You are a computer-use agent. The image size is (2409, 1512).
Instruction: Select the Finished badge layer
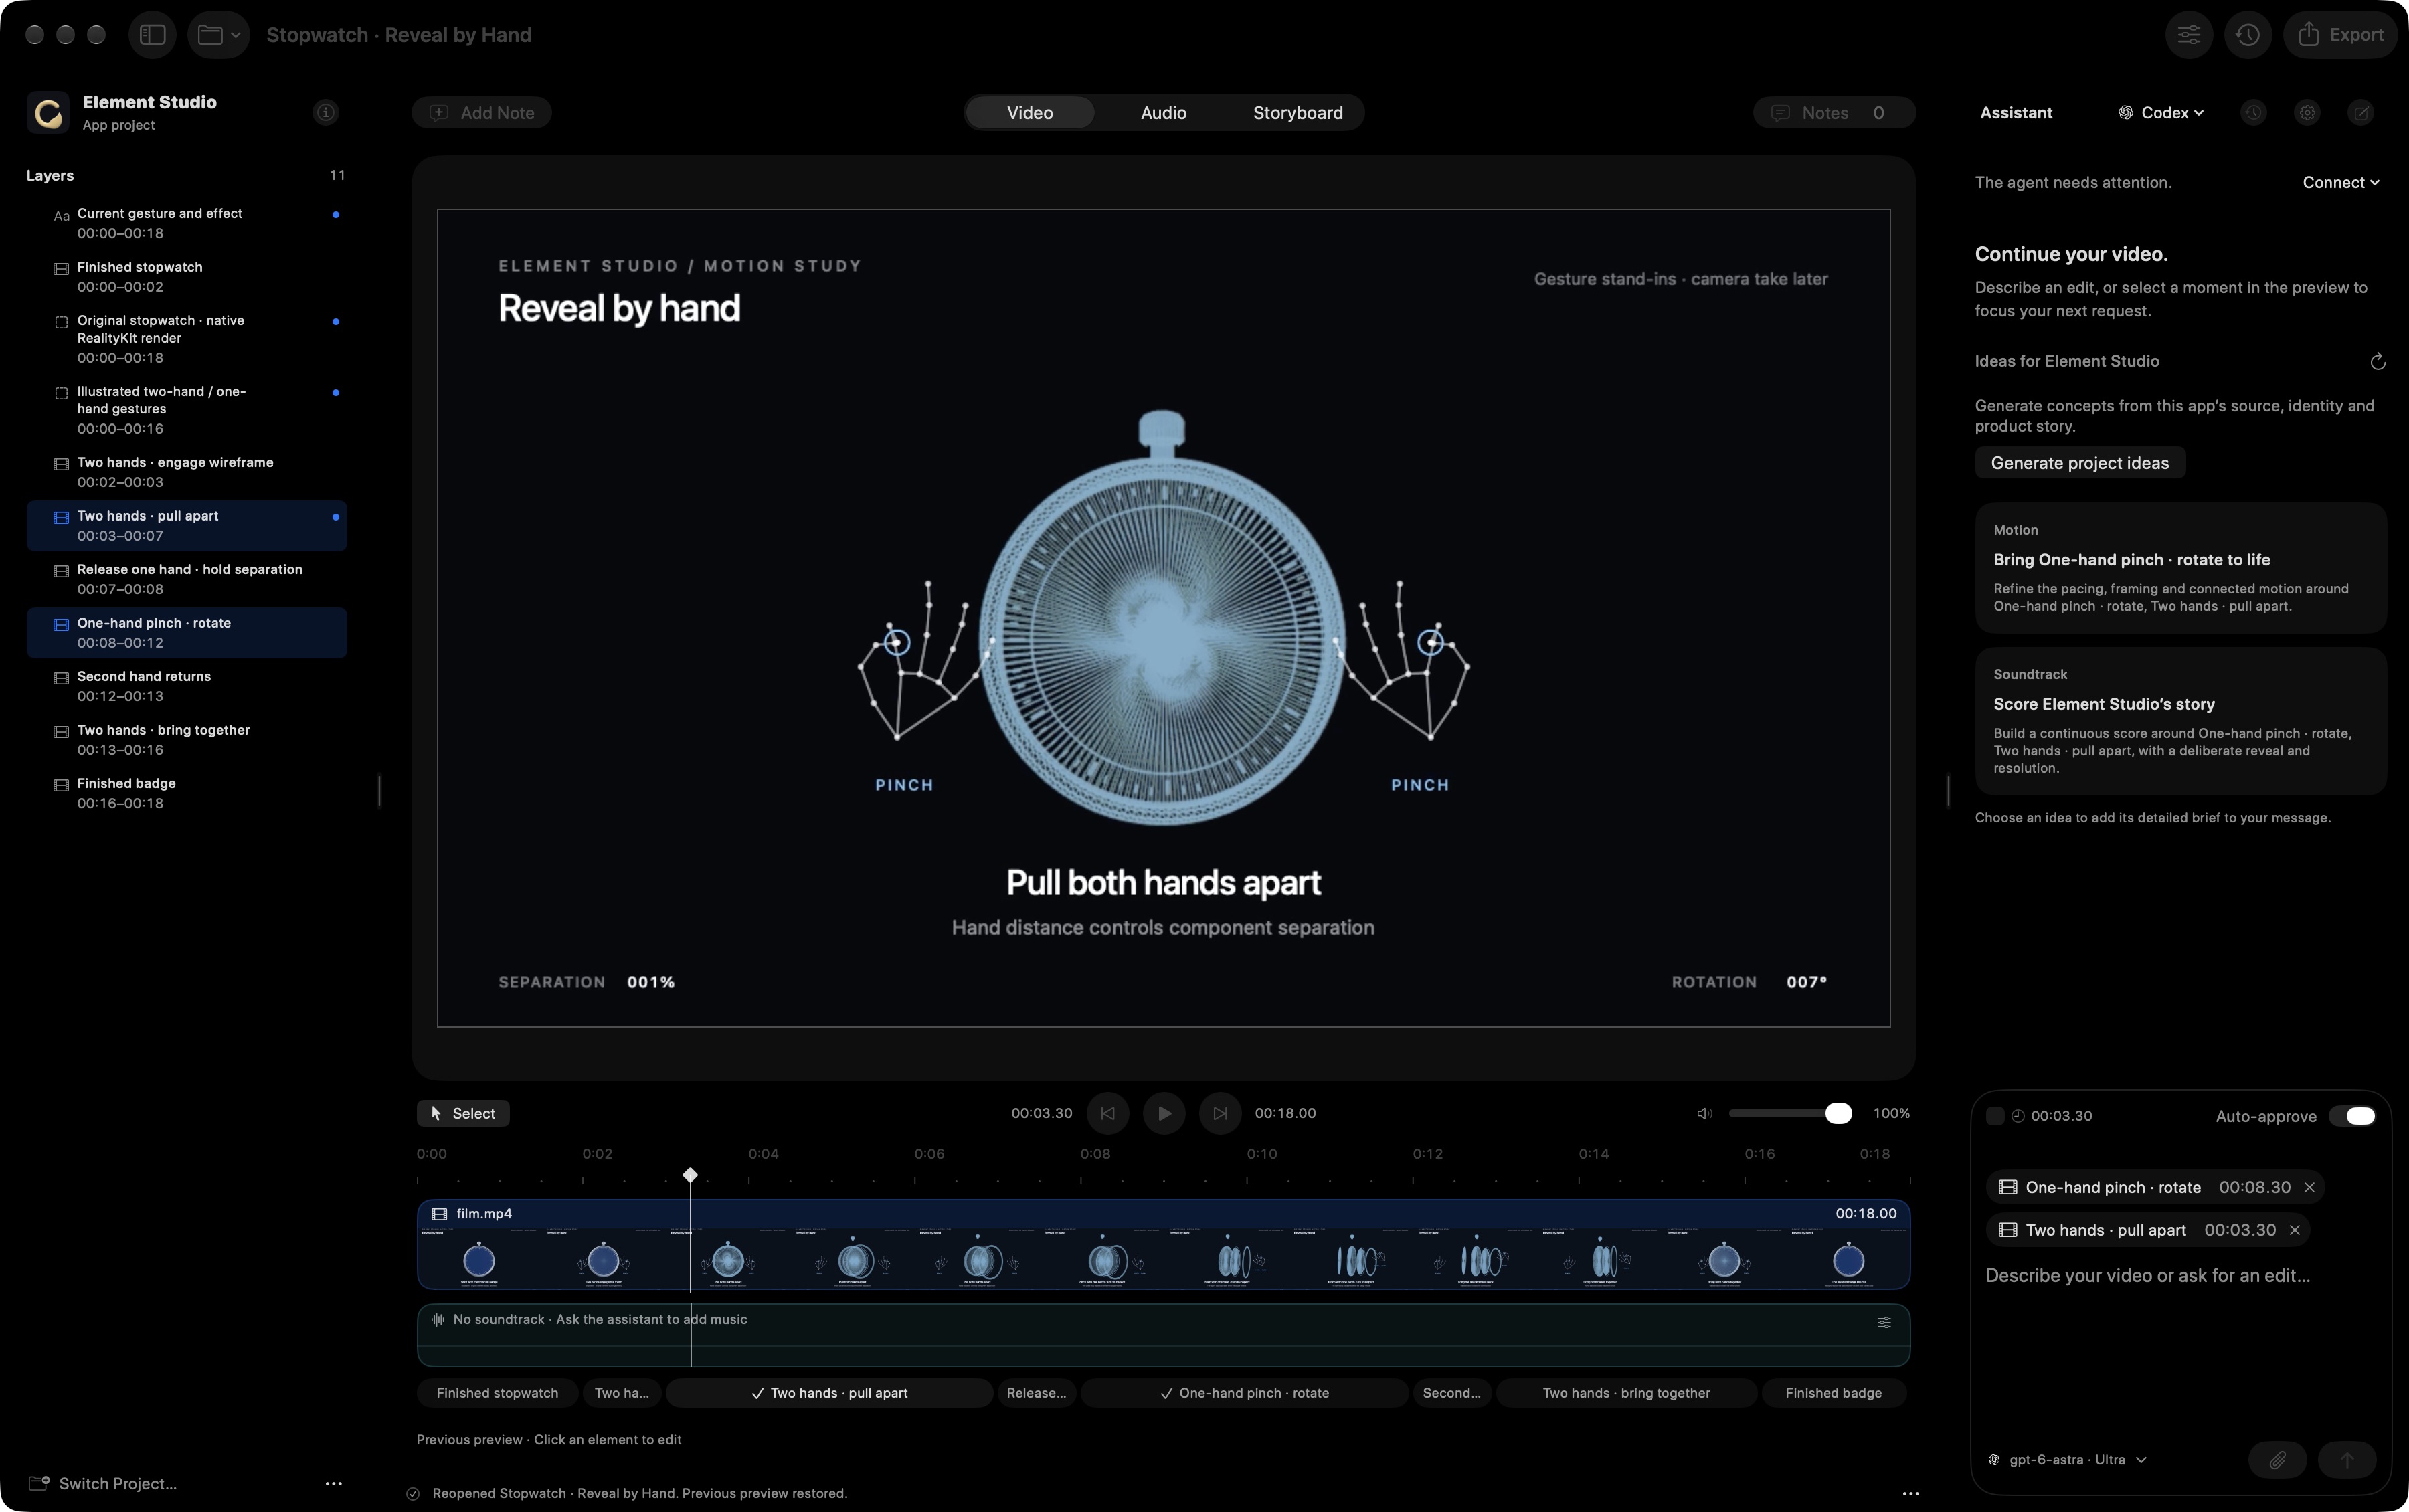point(187,793)
